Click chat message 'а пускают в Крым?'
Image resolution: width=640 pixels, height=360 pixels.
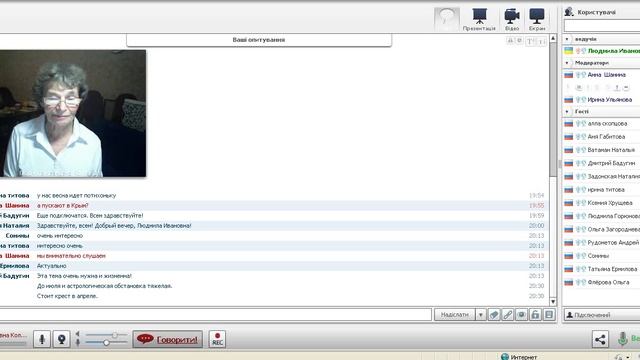click(62, 205)
